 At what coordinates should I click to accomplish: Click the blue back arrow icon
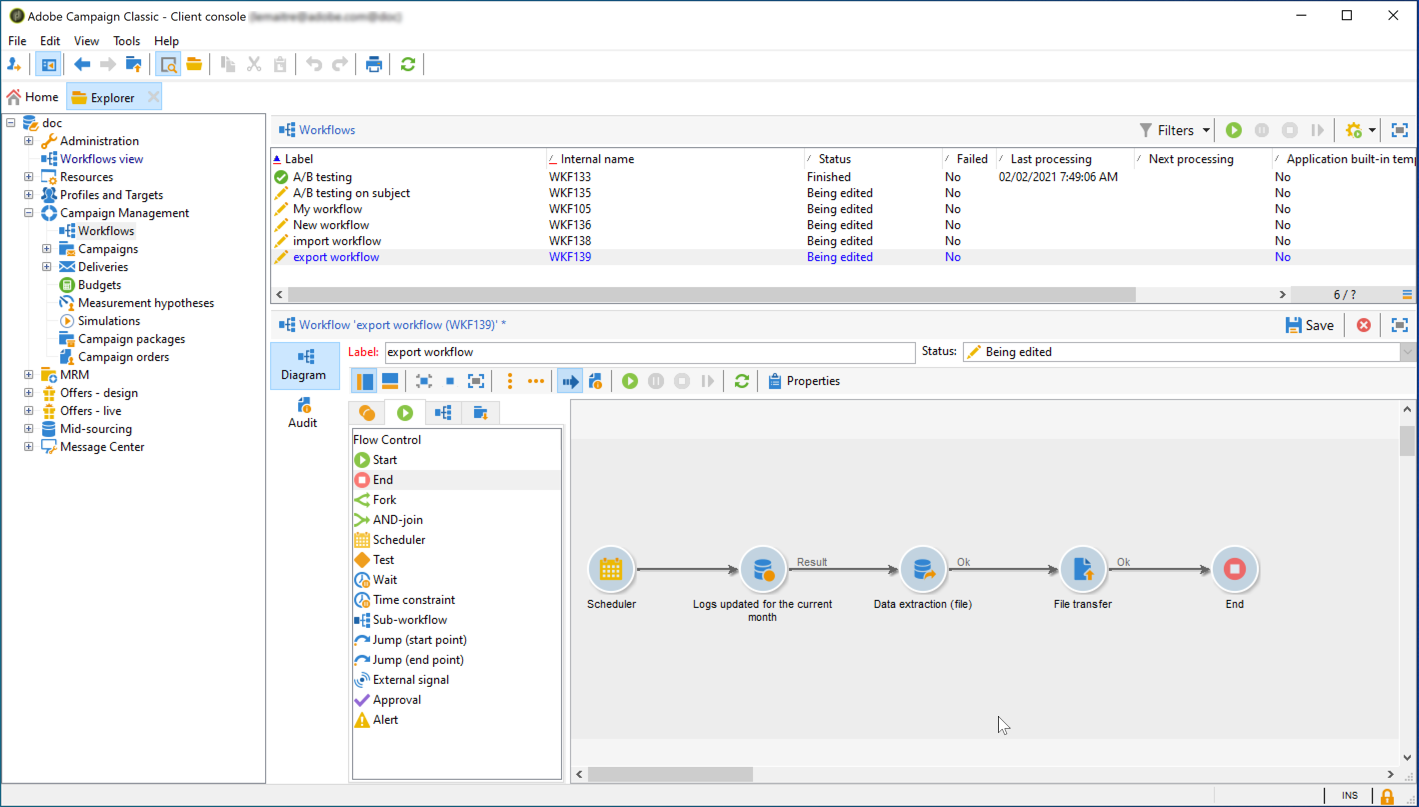[82, 65]
